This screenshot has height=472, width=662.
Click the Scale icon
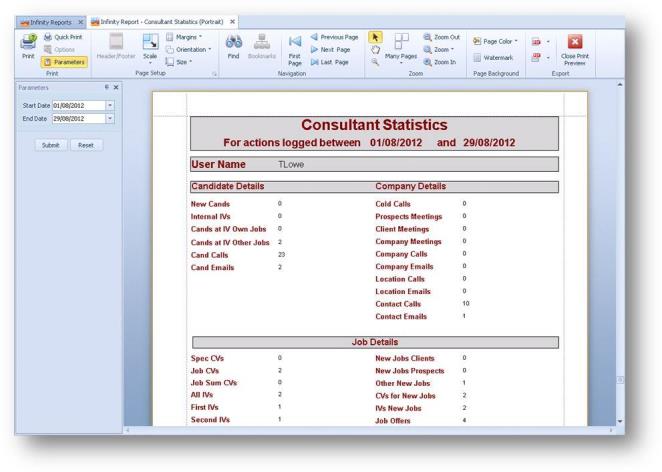150,46
